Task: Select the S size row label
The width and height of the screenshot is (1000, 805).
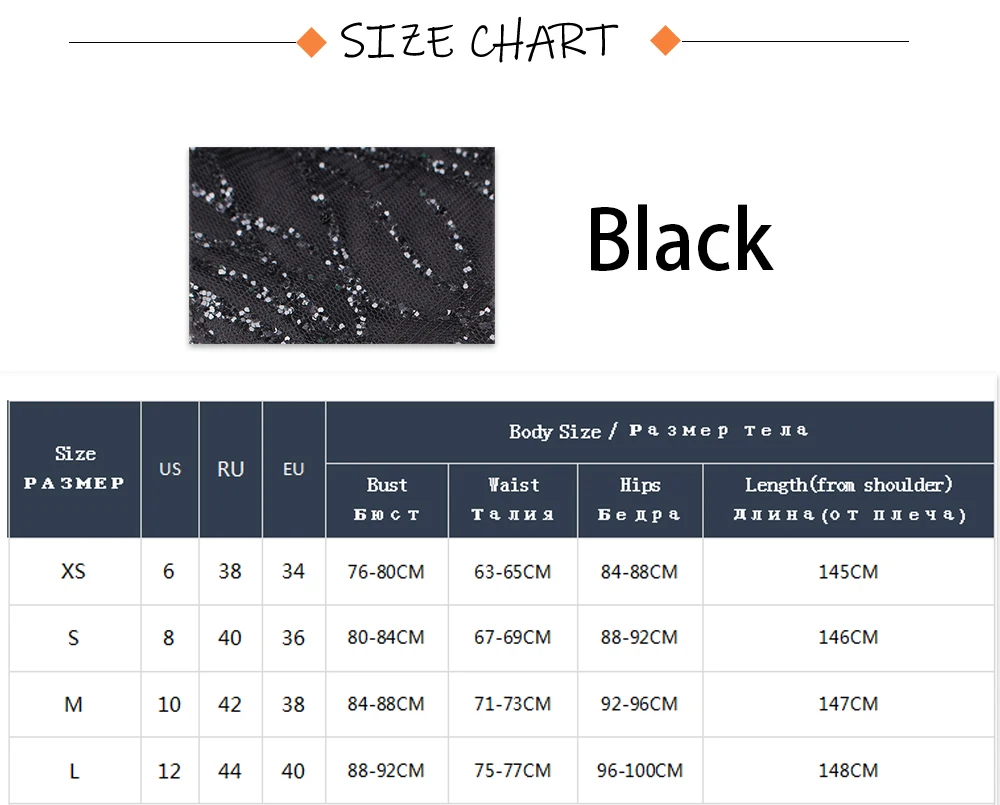Action: point(74,637)
